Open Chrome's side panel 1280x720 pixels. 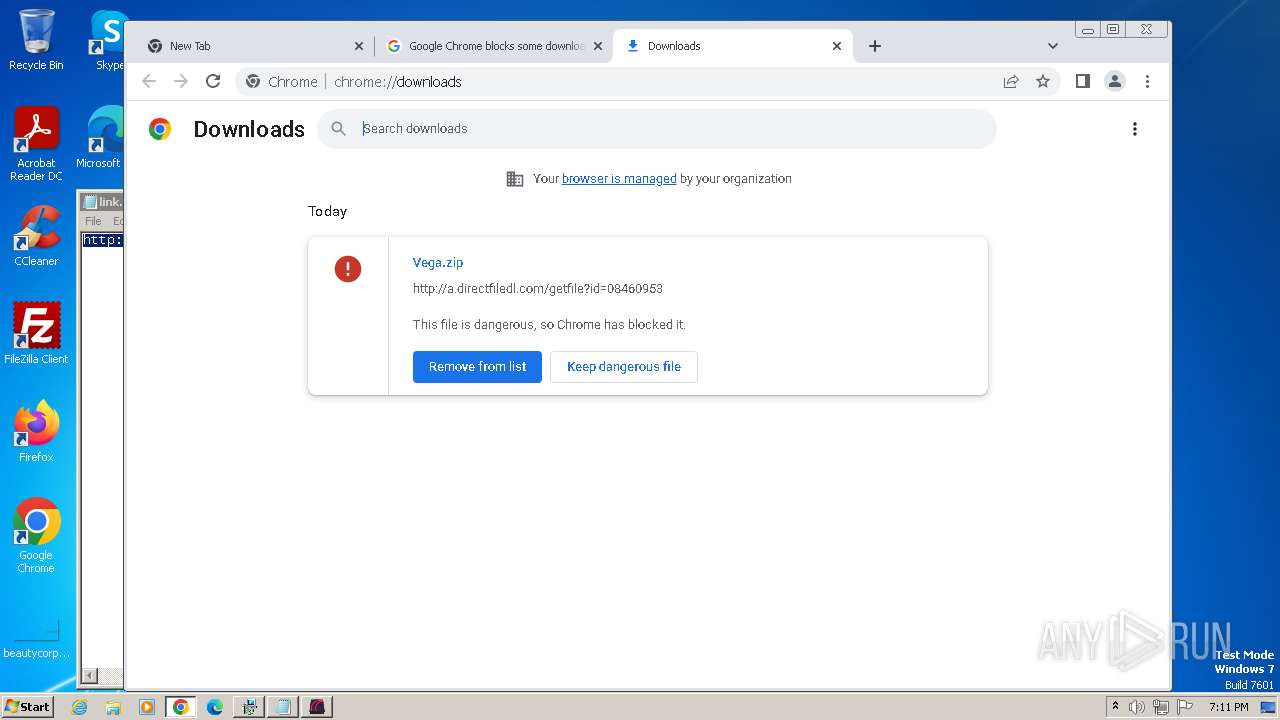(x=1082, y=81)
